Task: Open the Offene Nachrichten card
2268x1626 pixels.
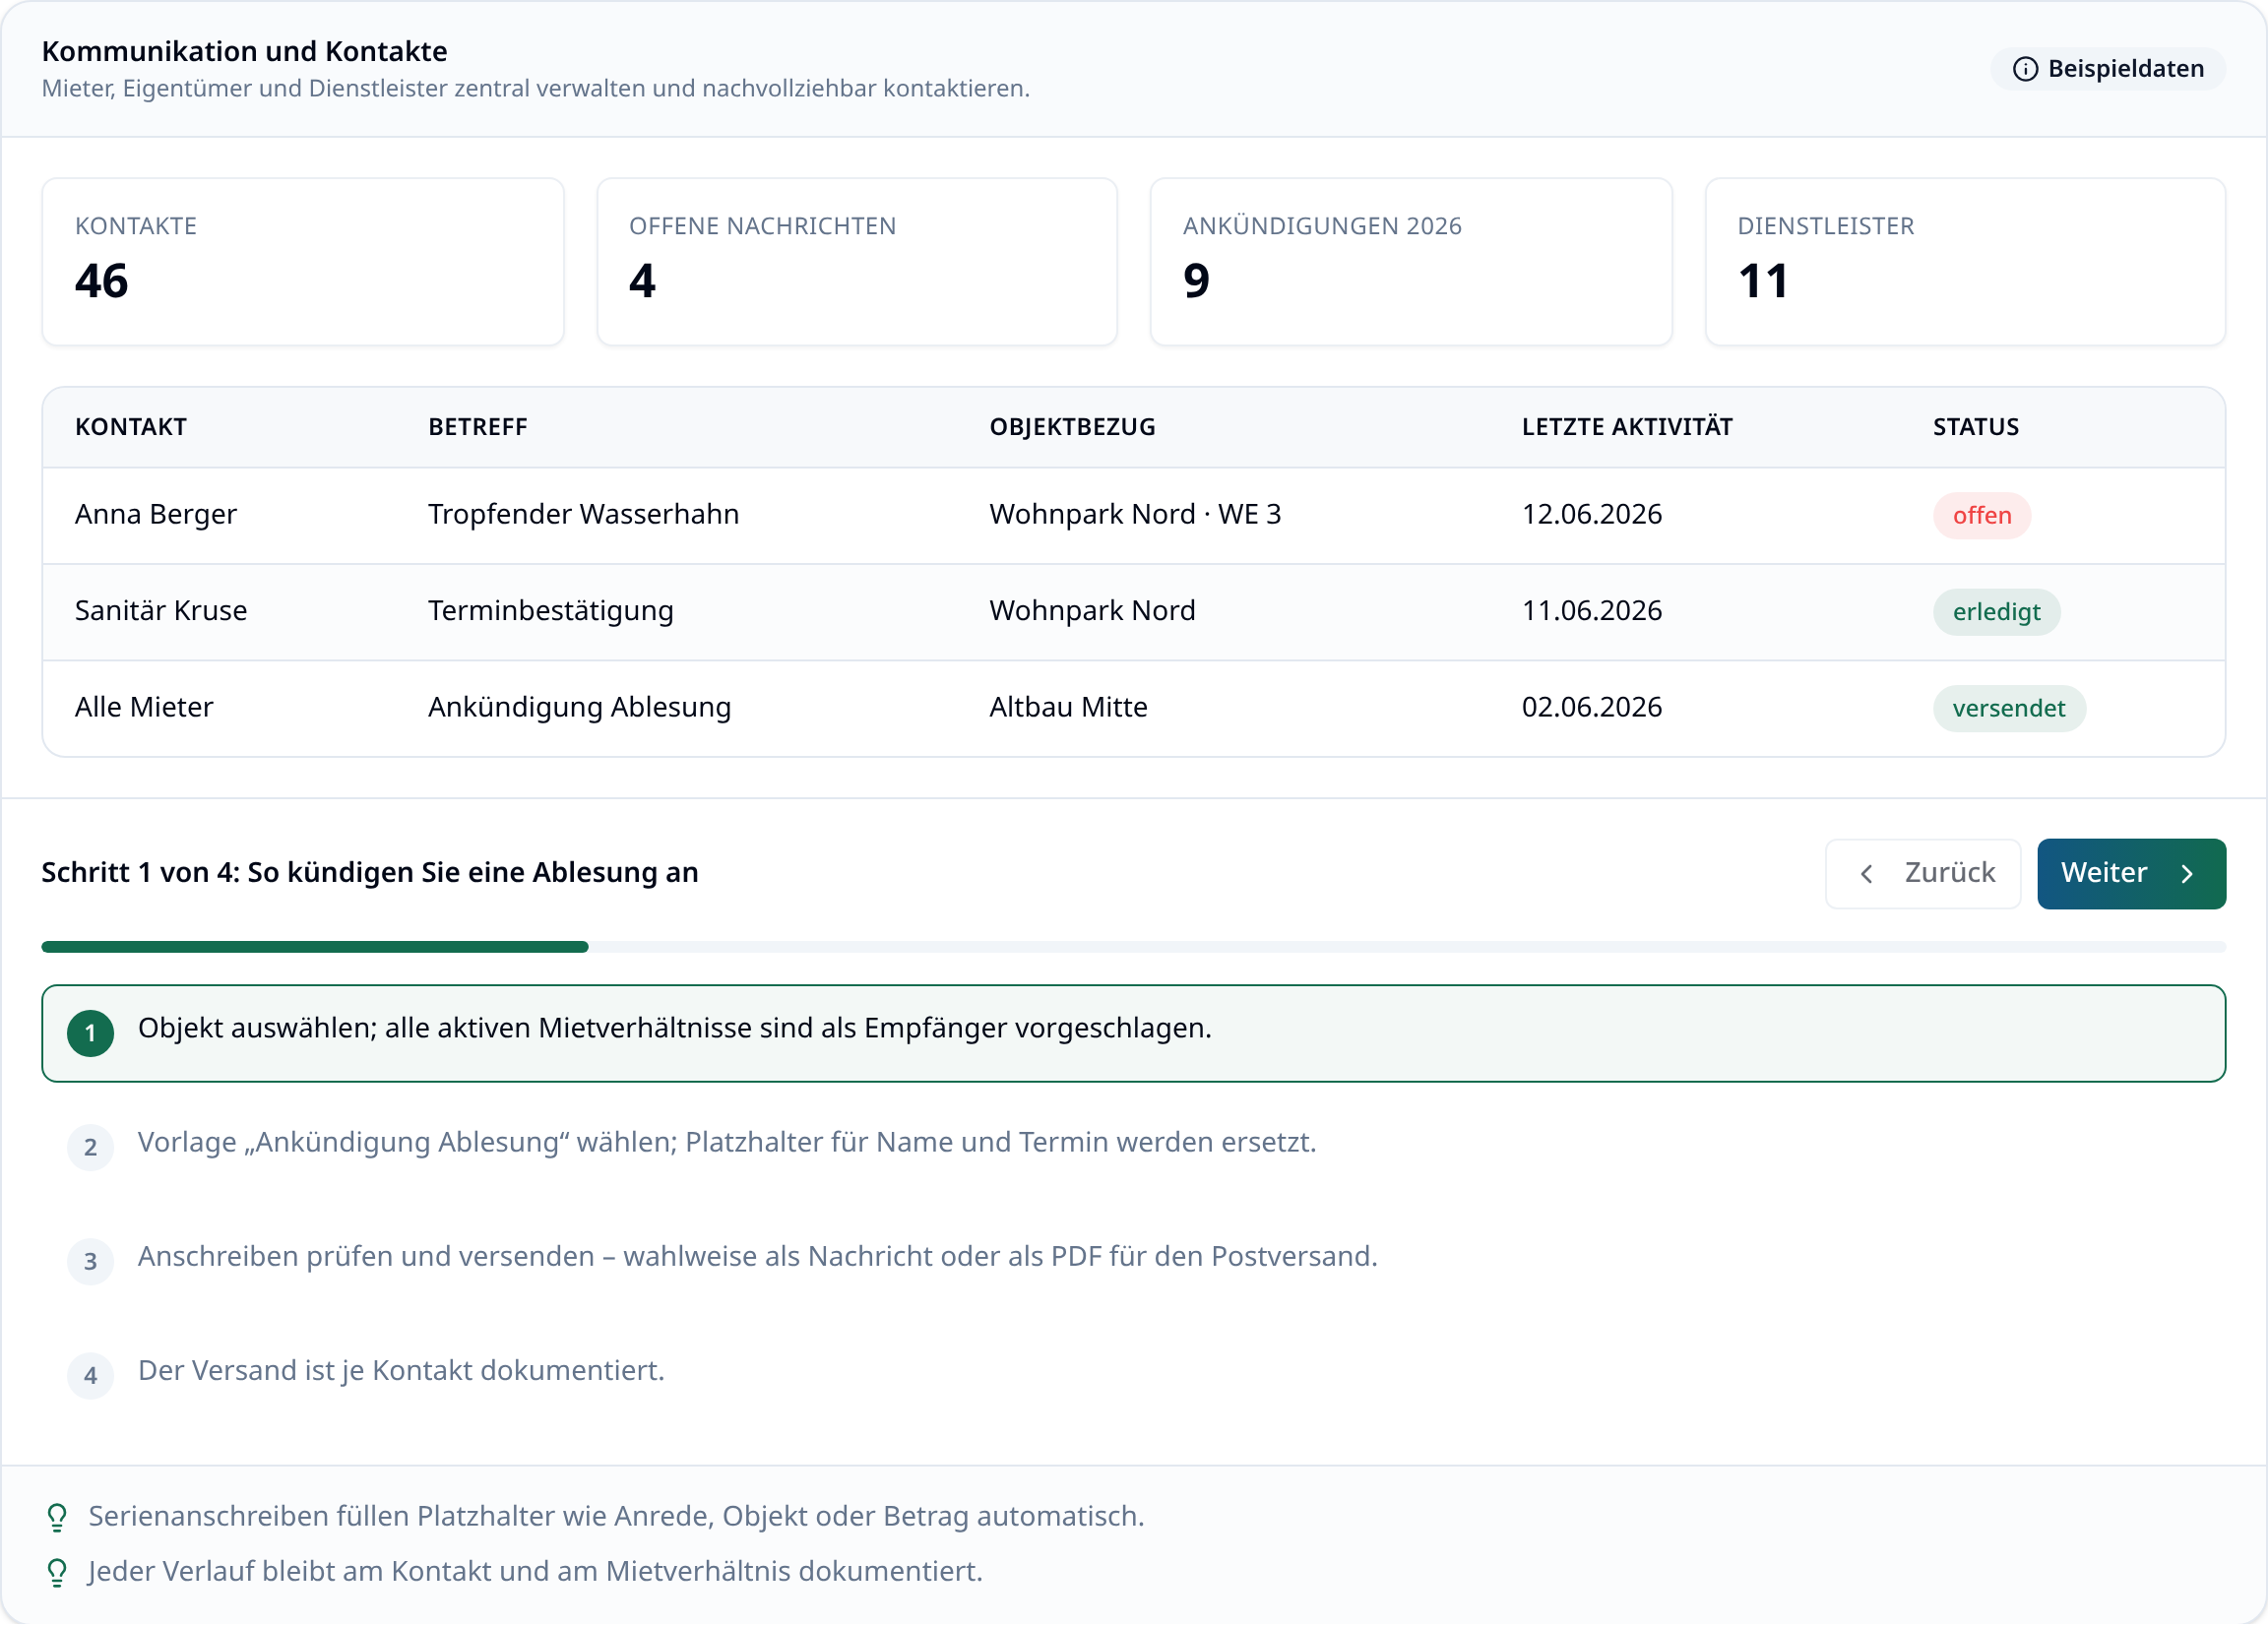Action: [857, 262]
